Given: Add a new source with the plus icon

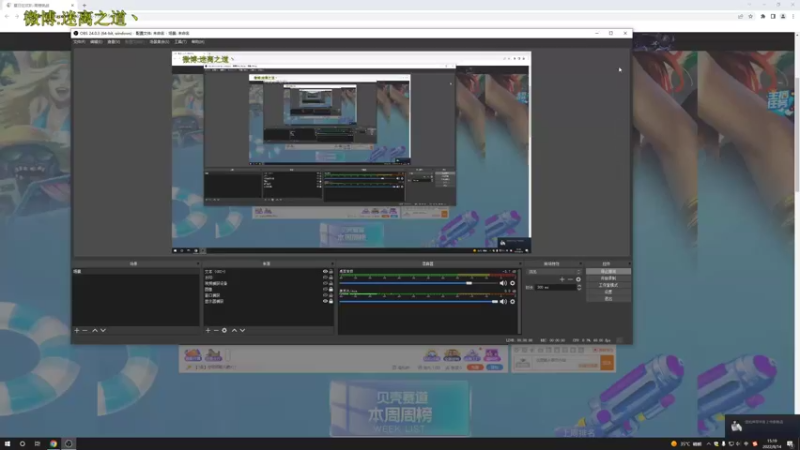Looking at the screenshot, I should tap(208, 331).
